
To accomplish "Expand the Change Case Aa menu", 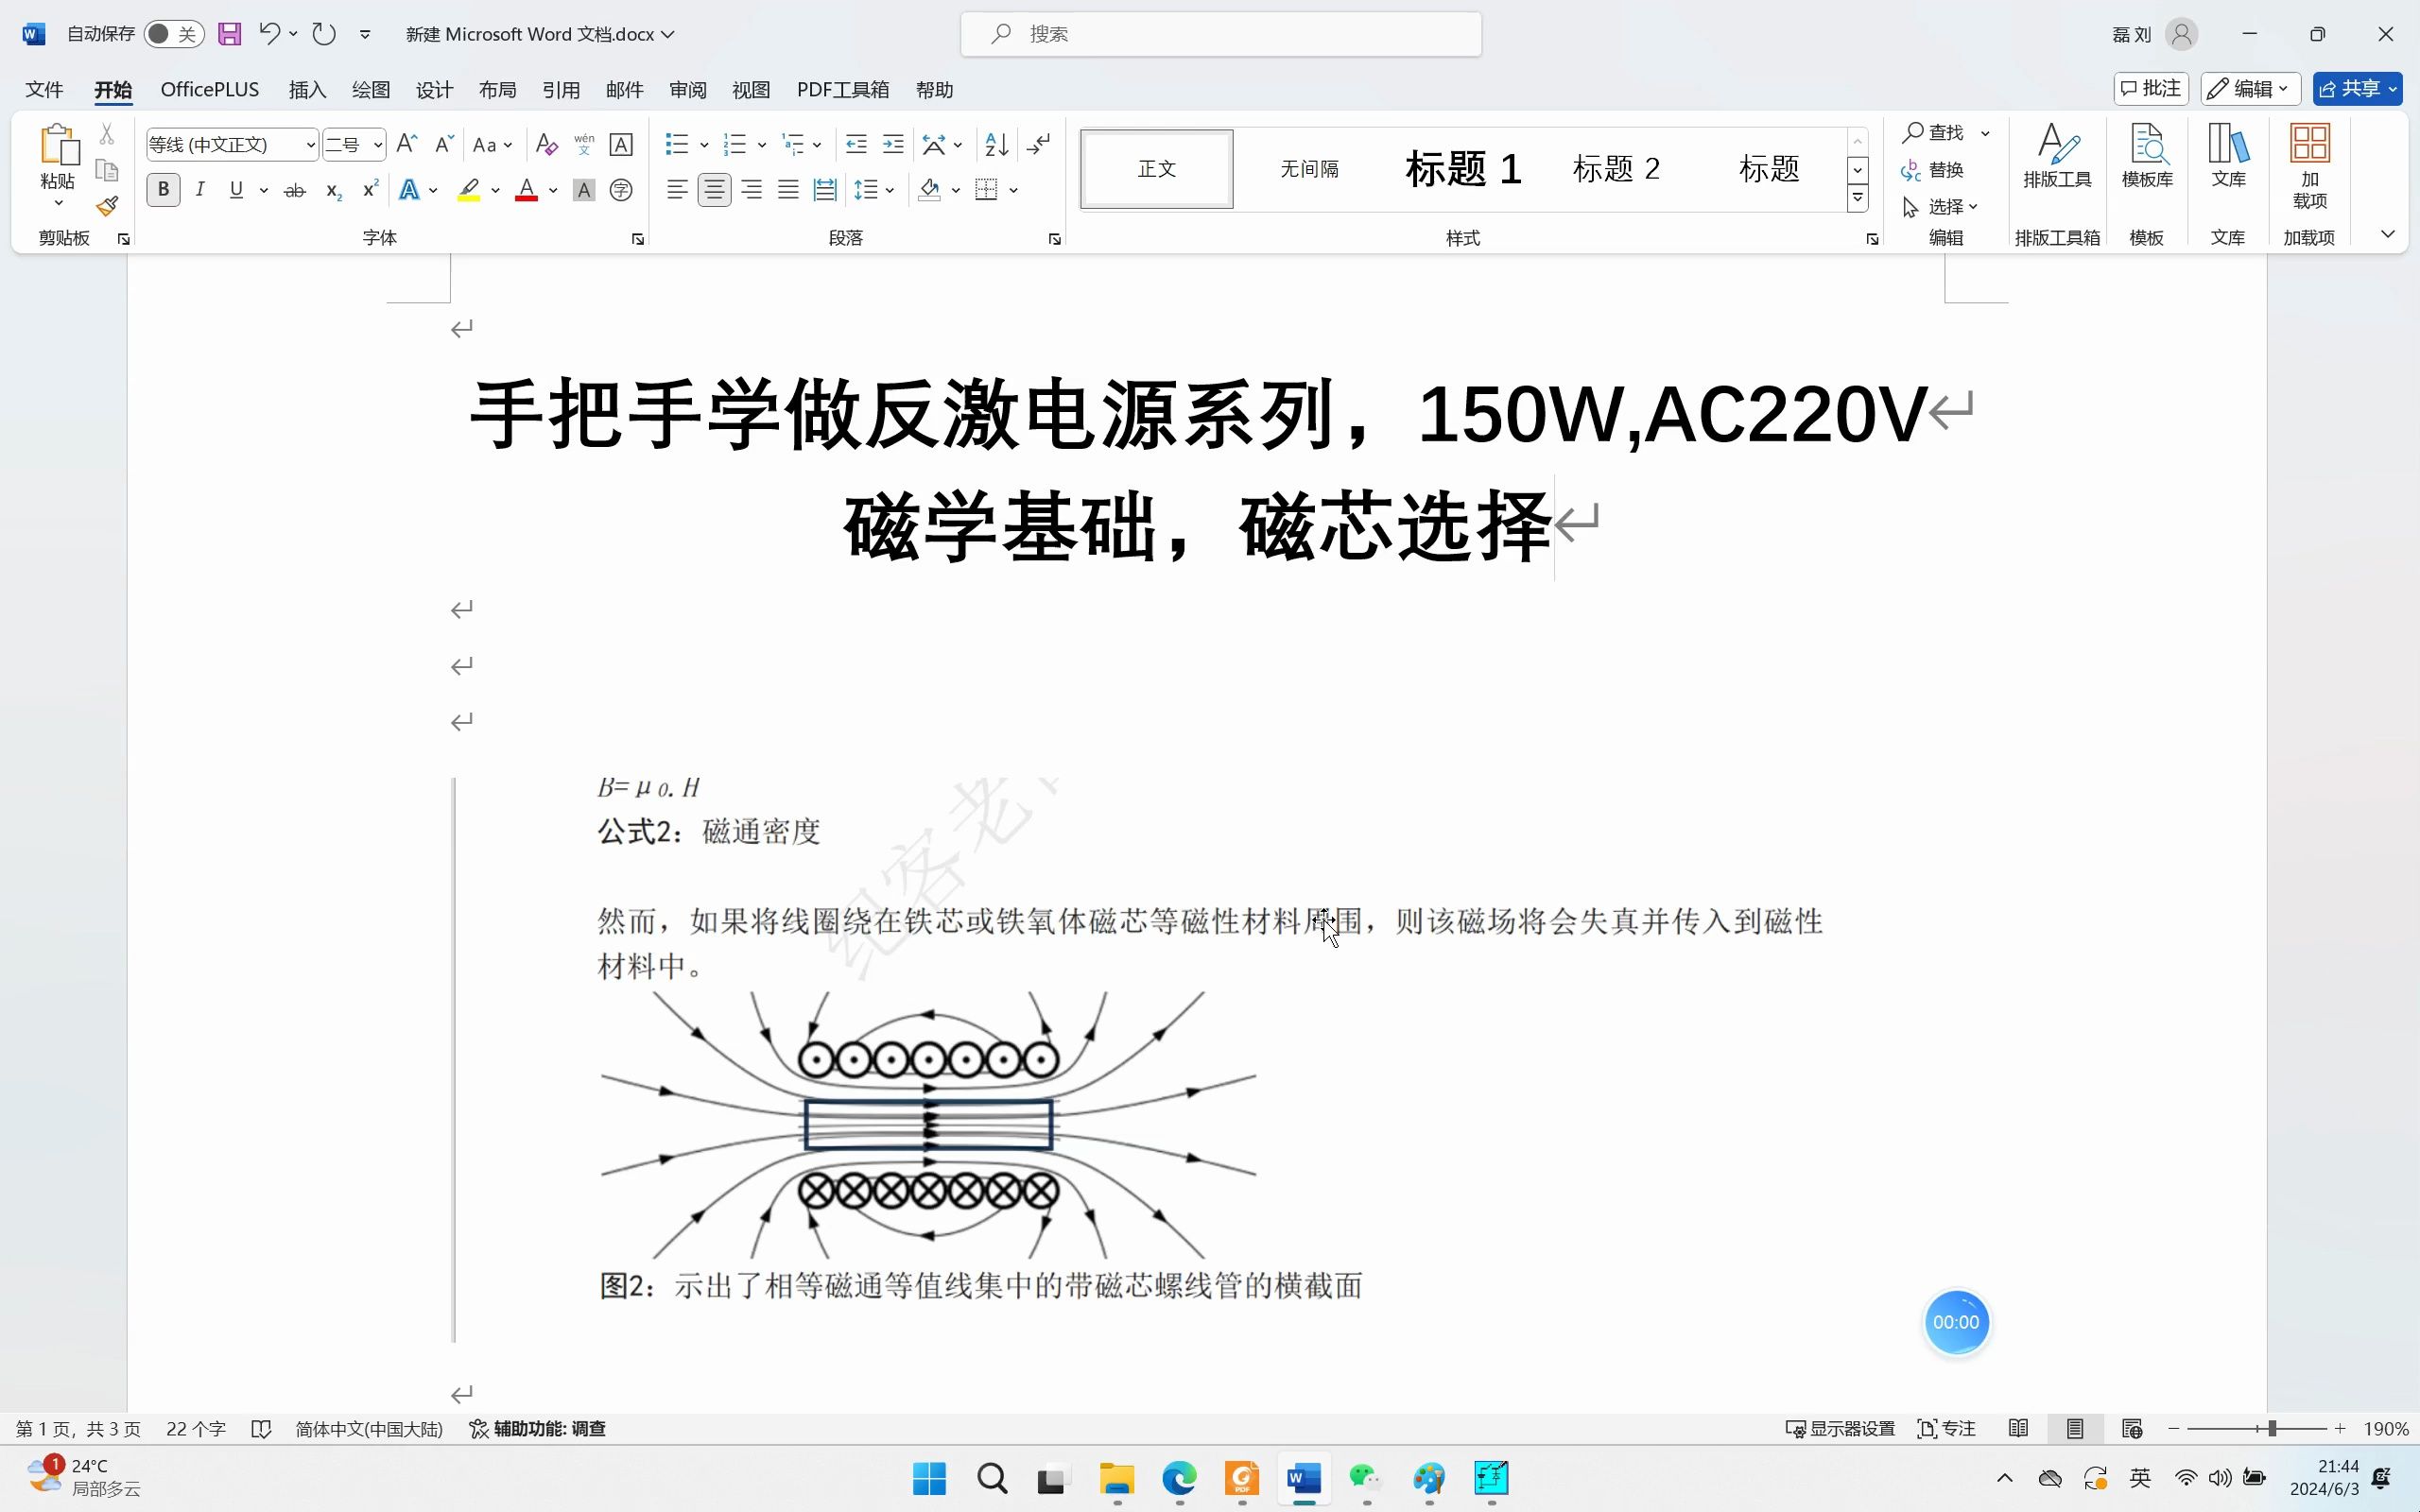I will (493, 145).
